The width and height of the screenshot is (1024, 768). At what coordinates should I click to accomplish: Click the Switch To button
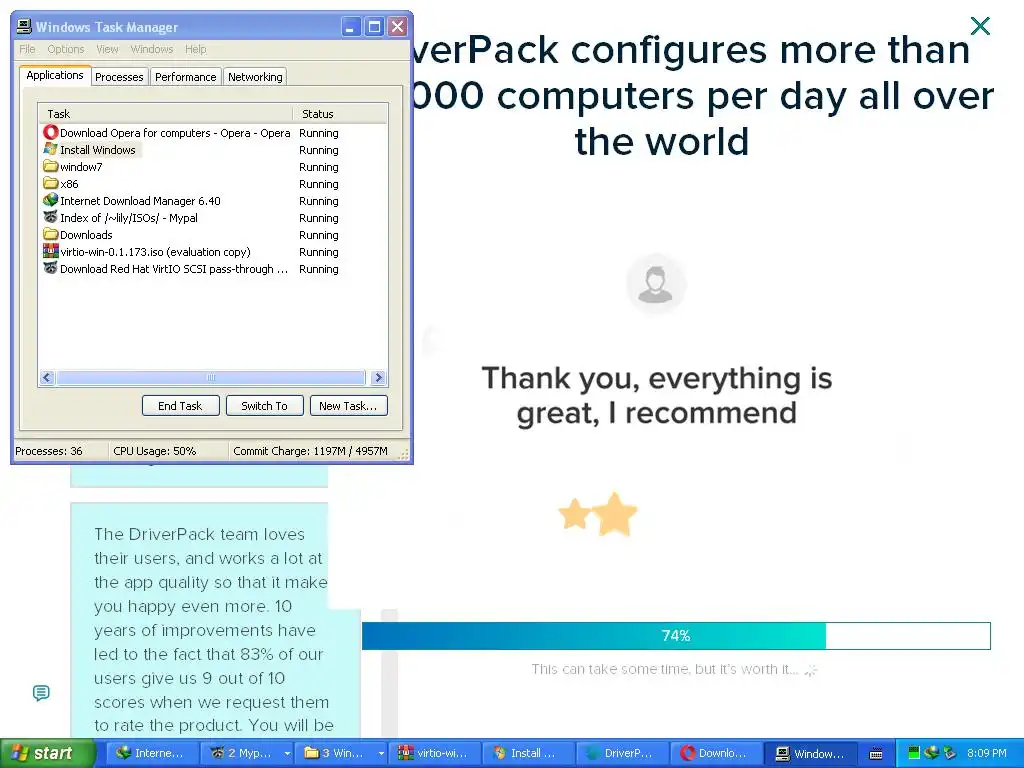point(264,406)
